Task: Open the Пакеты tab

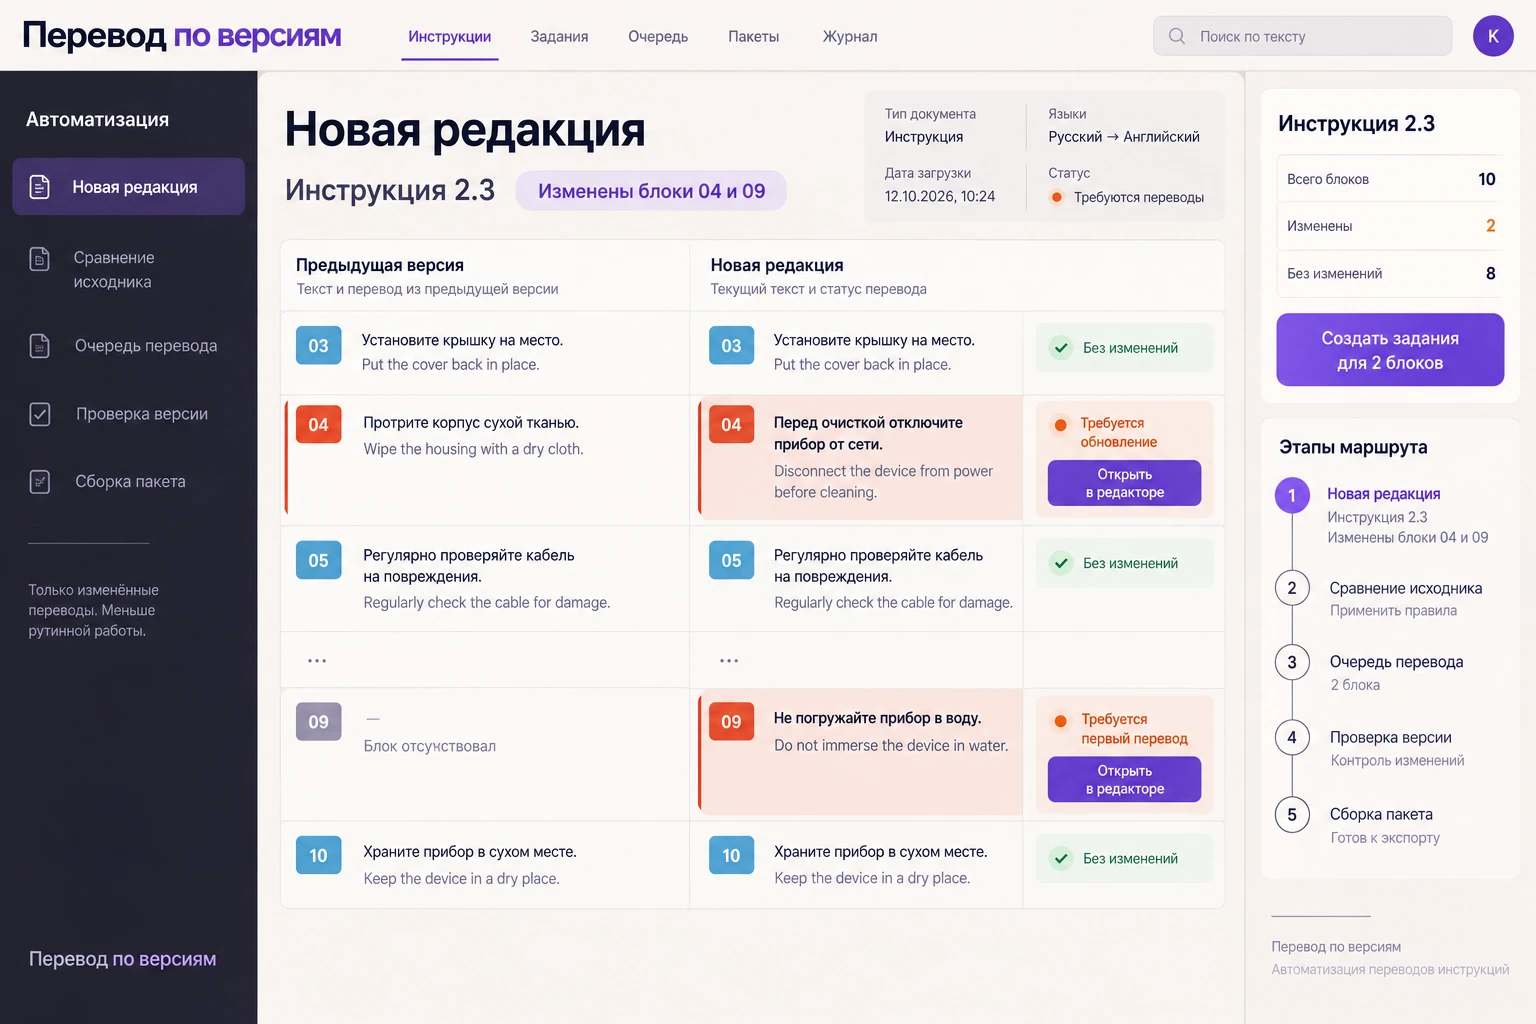Action: coord(754,37)
